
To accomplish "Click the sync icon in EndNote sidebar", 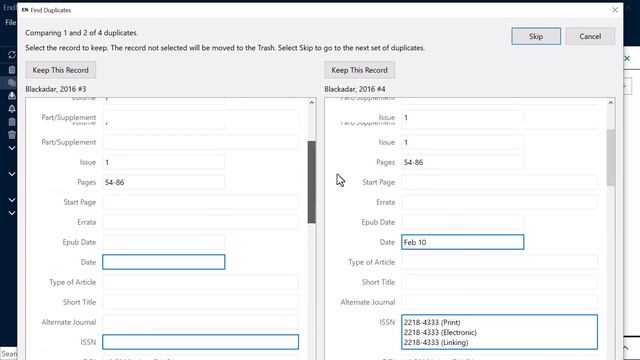I will click(12, 55).
